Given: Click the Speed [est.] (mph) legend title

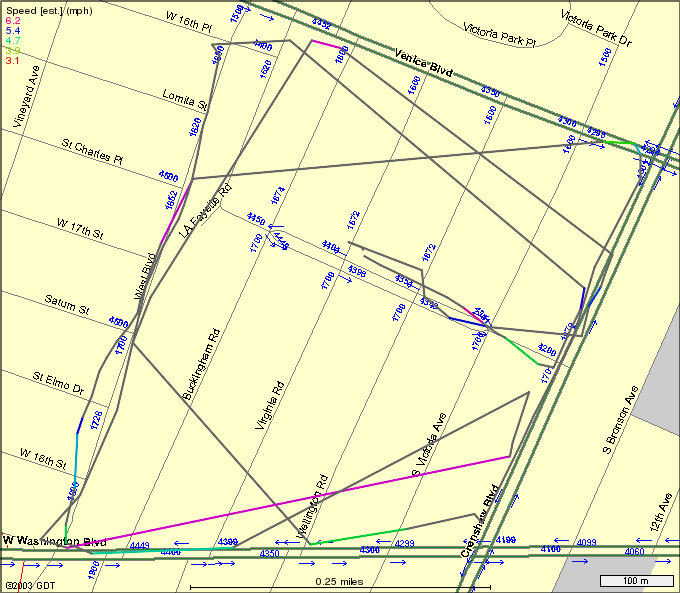Looking at the screenshot, I should coord(49,11).
